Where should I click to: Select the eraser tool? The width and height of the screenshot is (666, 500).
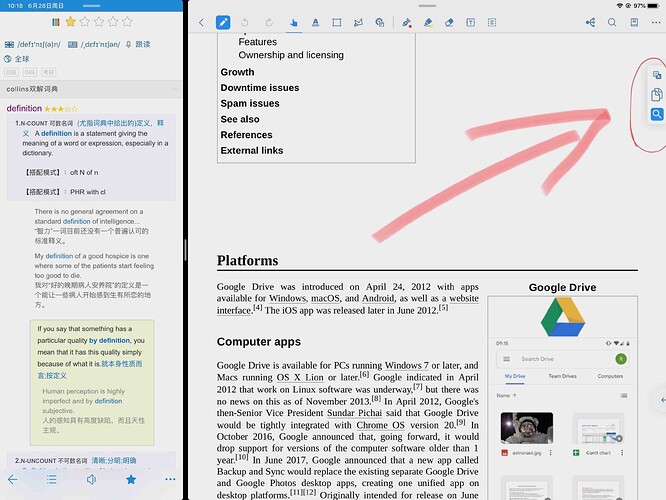pos(449,23)
